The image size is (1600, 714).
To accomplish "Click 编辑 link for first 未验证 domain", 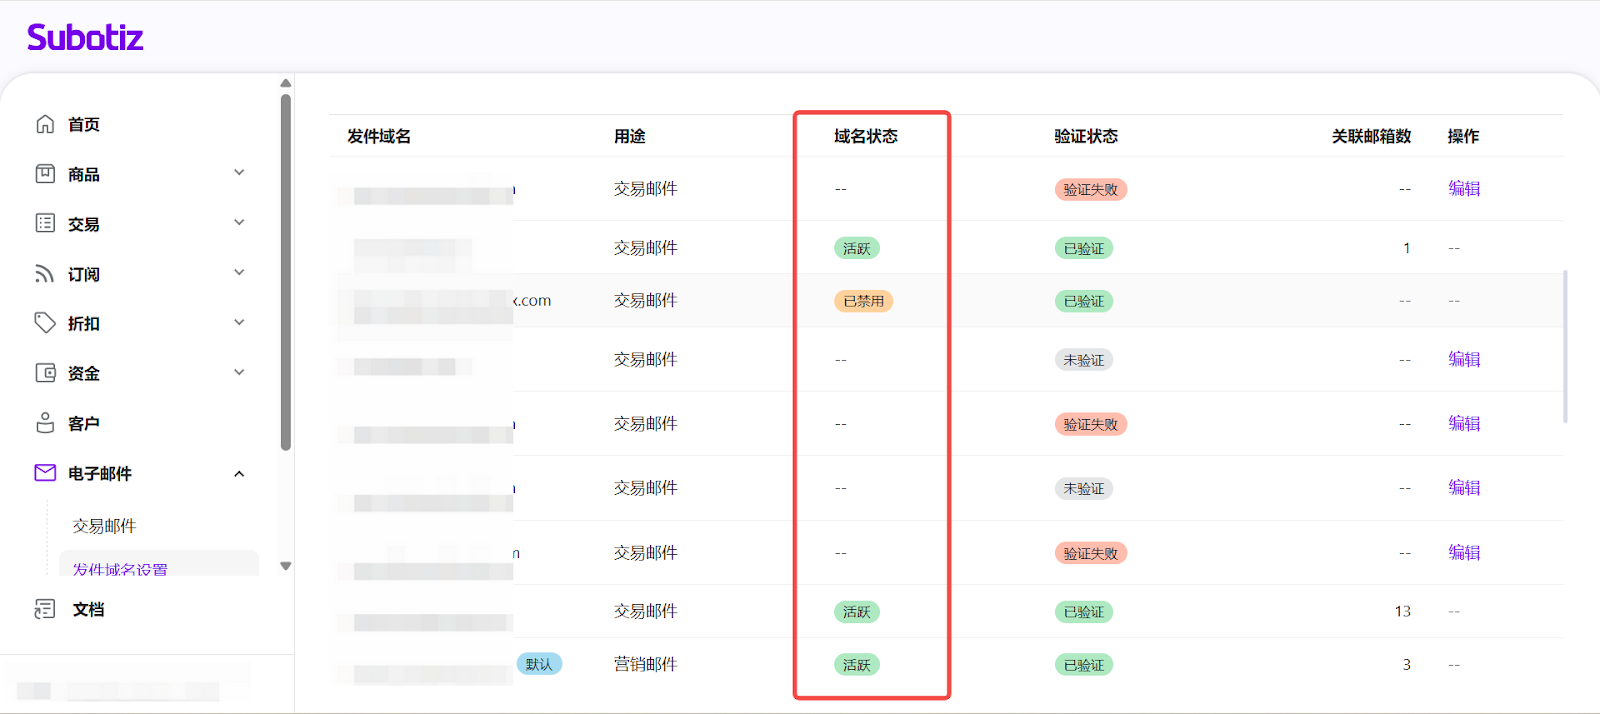I will 1464,360.
